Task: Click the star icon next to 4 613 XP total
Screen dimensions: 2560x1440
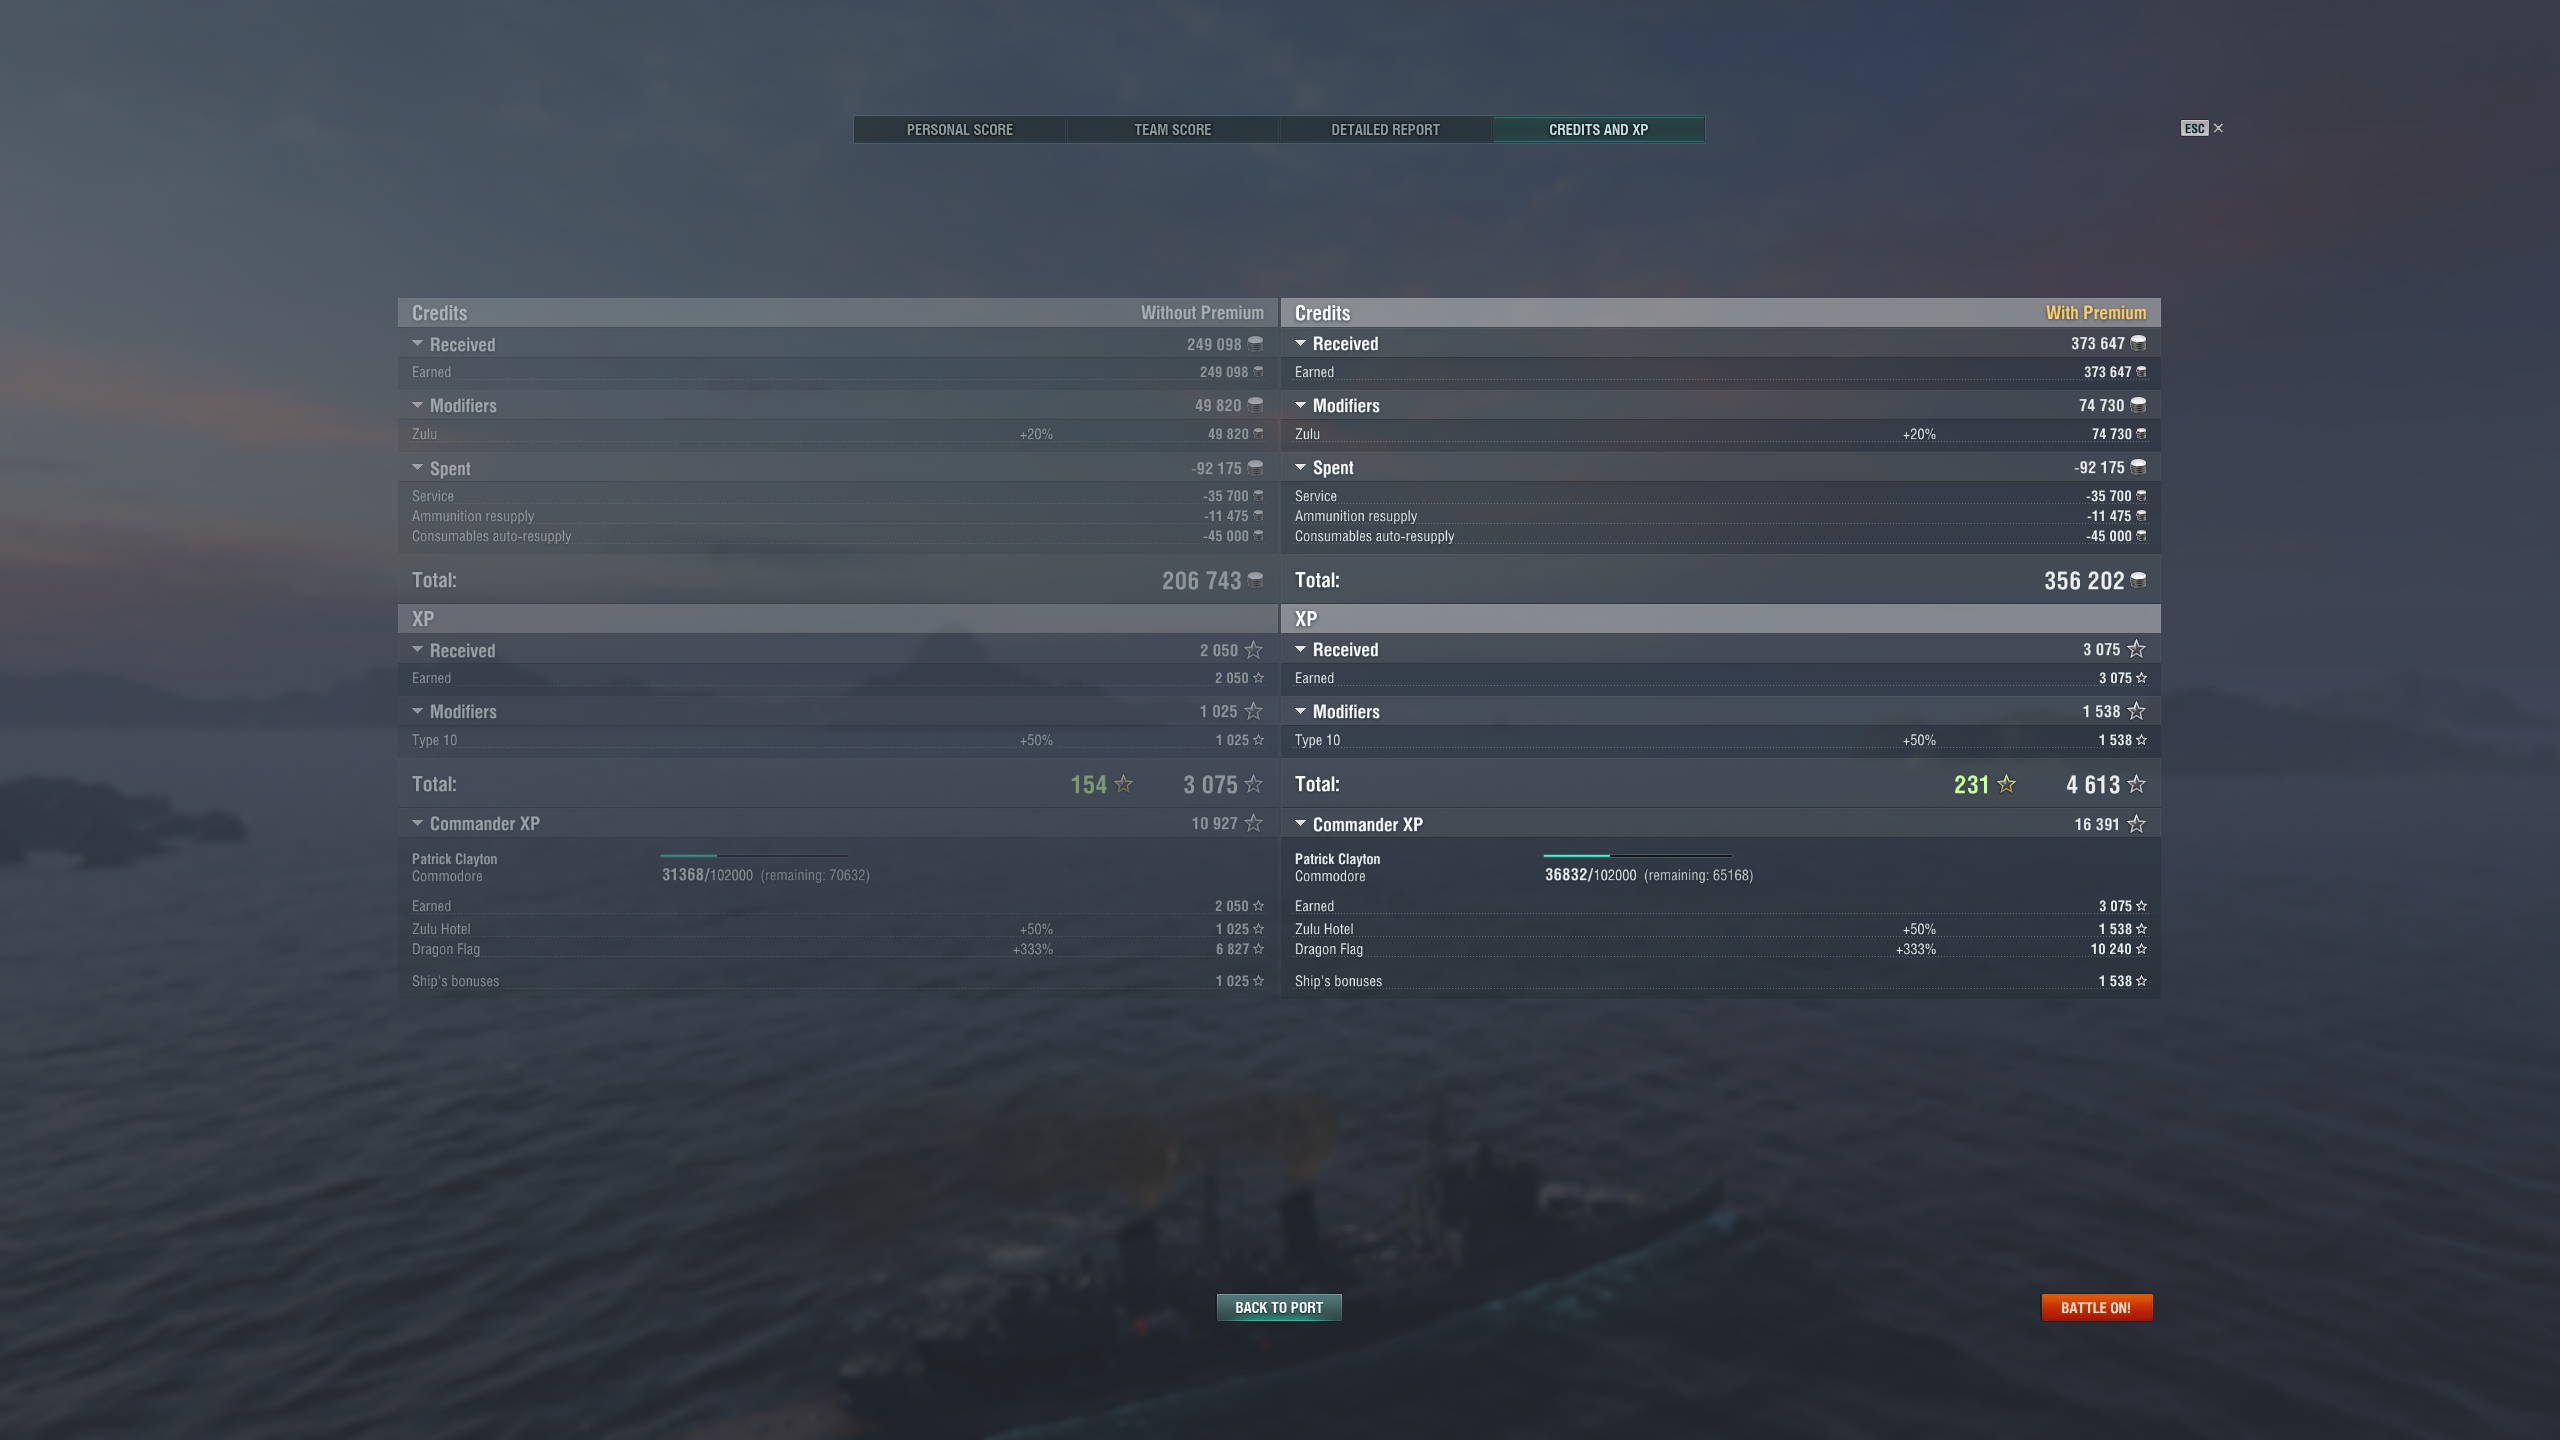Action: (x=2136, y=785)
